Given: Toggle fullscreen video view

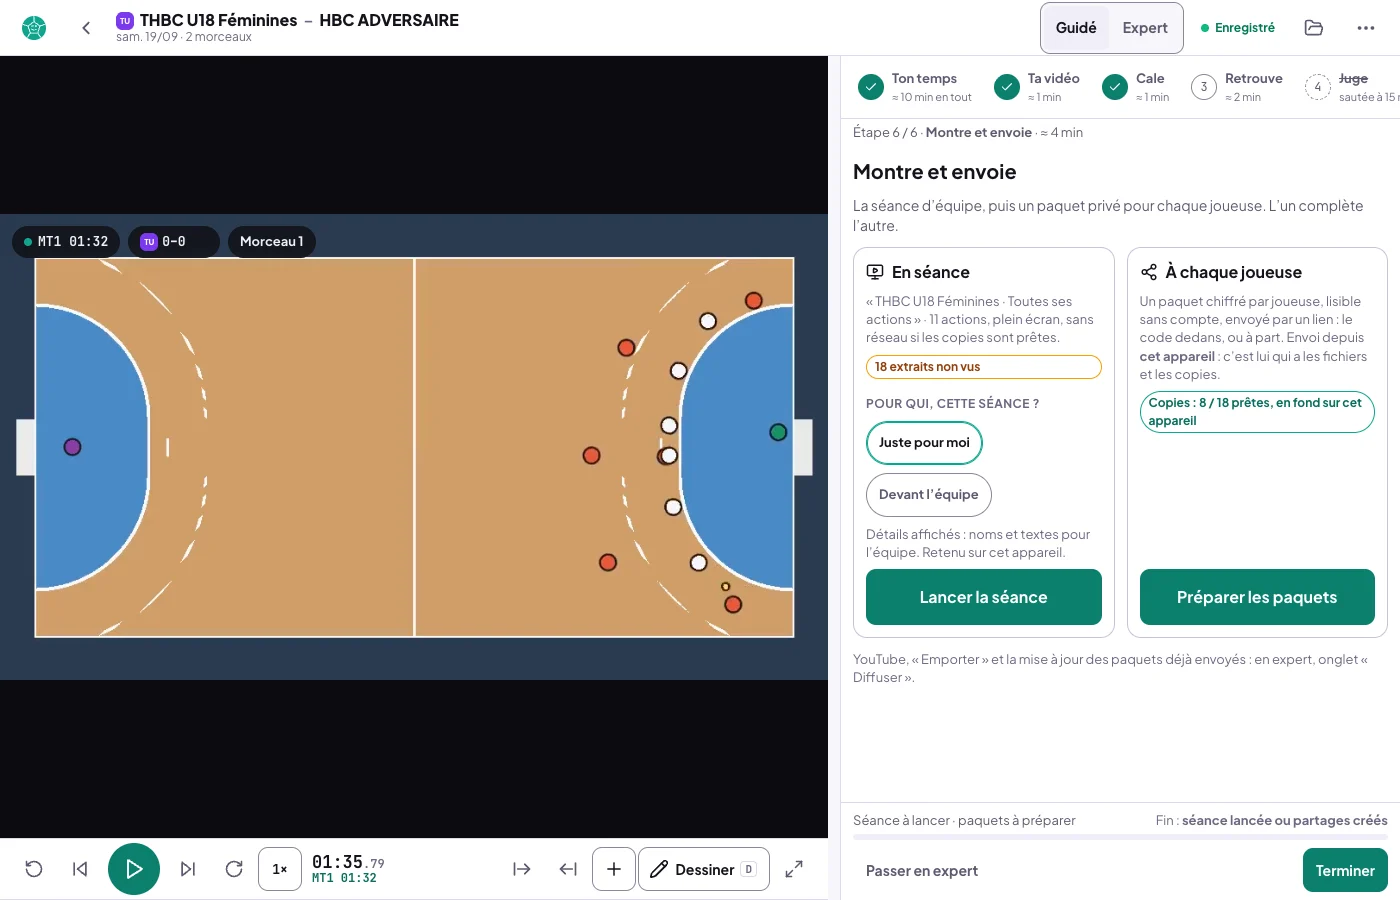Looking at the screenshot, I should click(x=794, y=869).
